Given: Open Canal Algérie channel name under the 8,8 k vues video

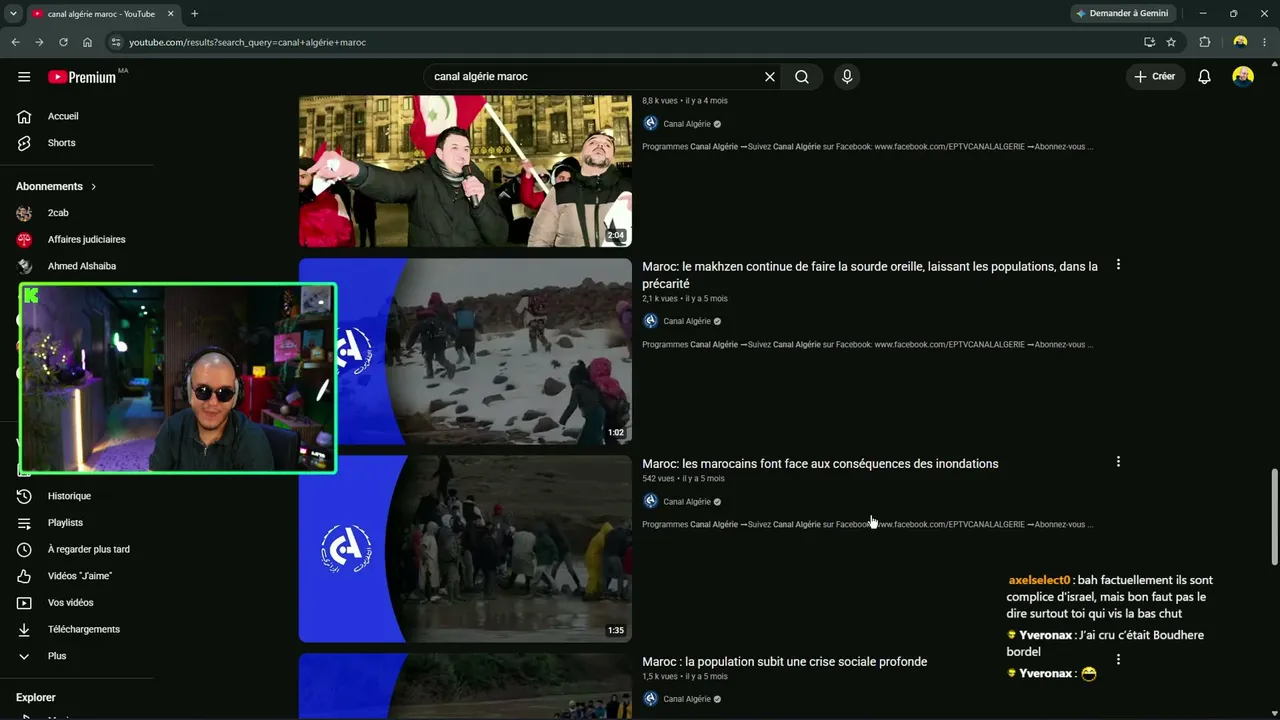Looking at the screenshot, I should (687, 124).
